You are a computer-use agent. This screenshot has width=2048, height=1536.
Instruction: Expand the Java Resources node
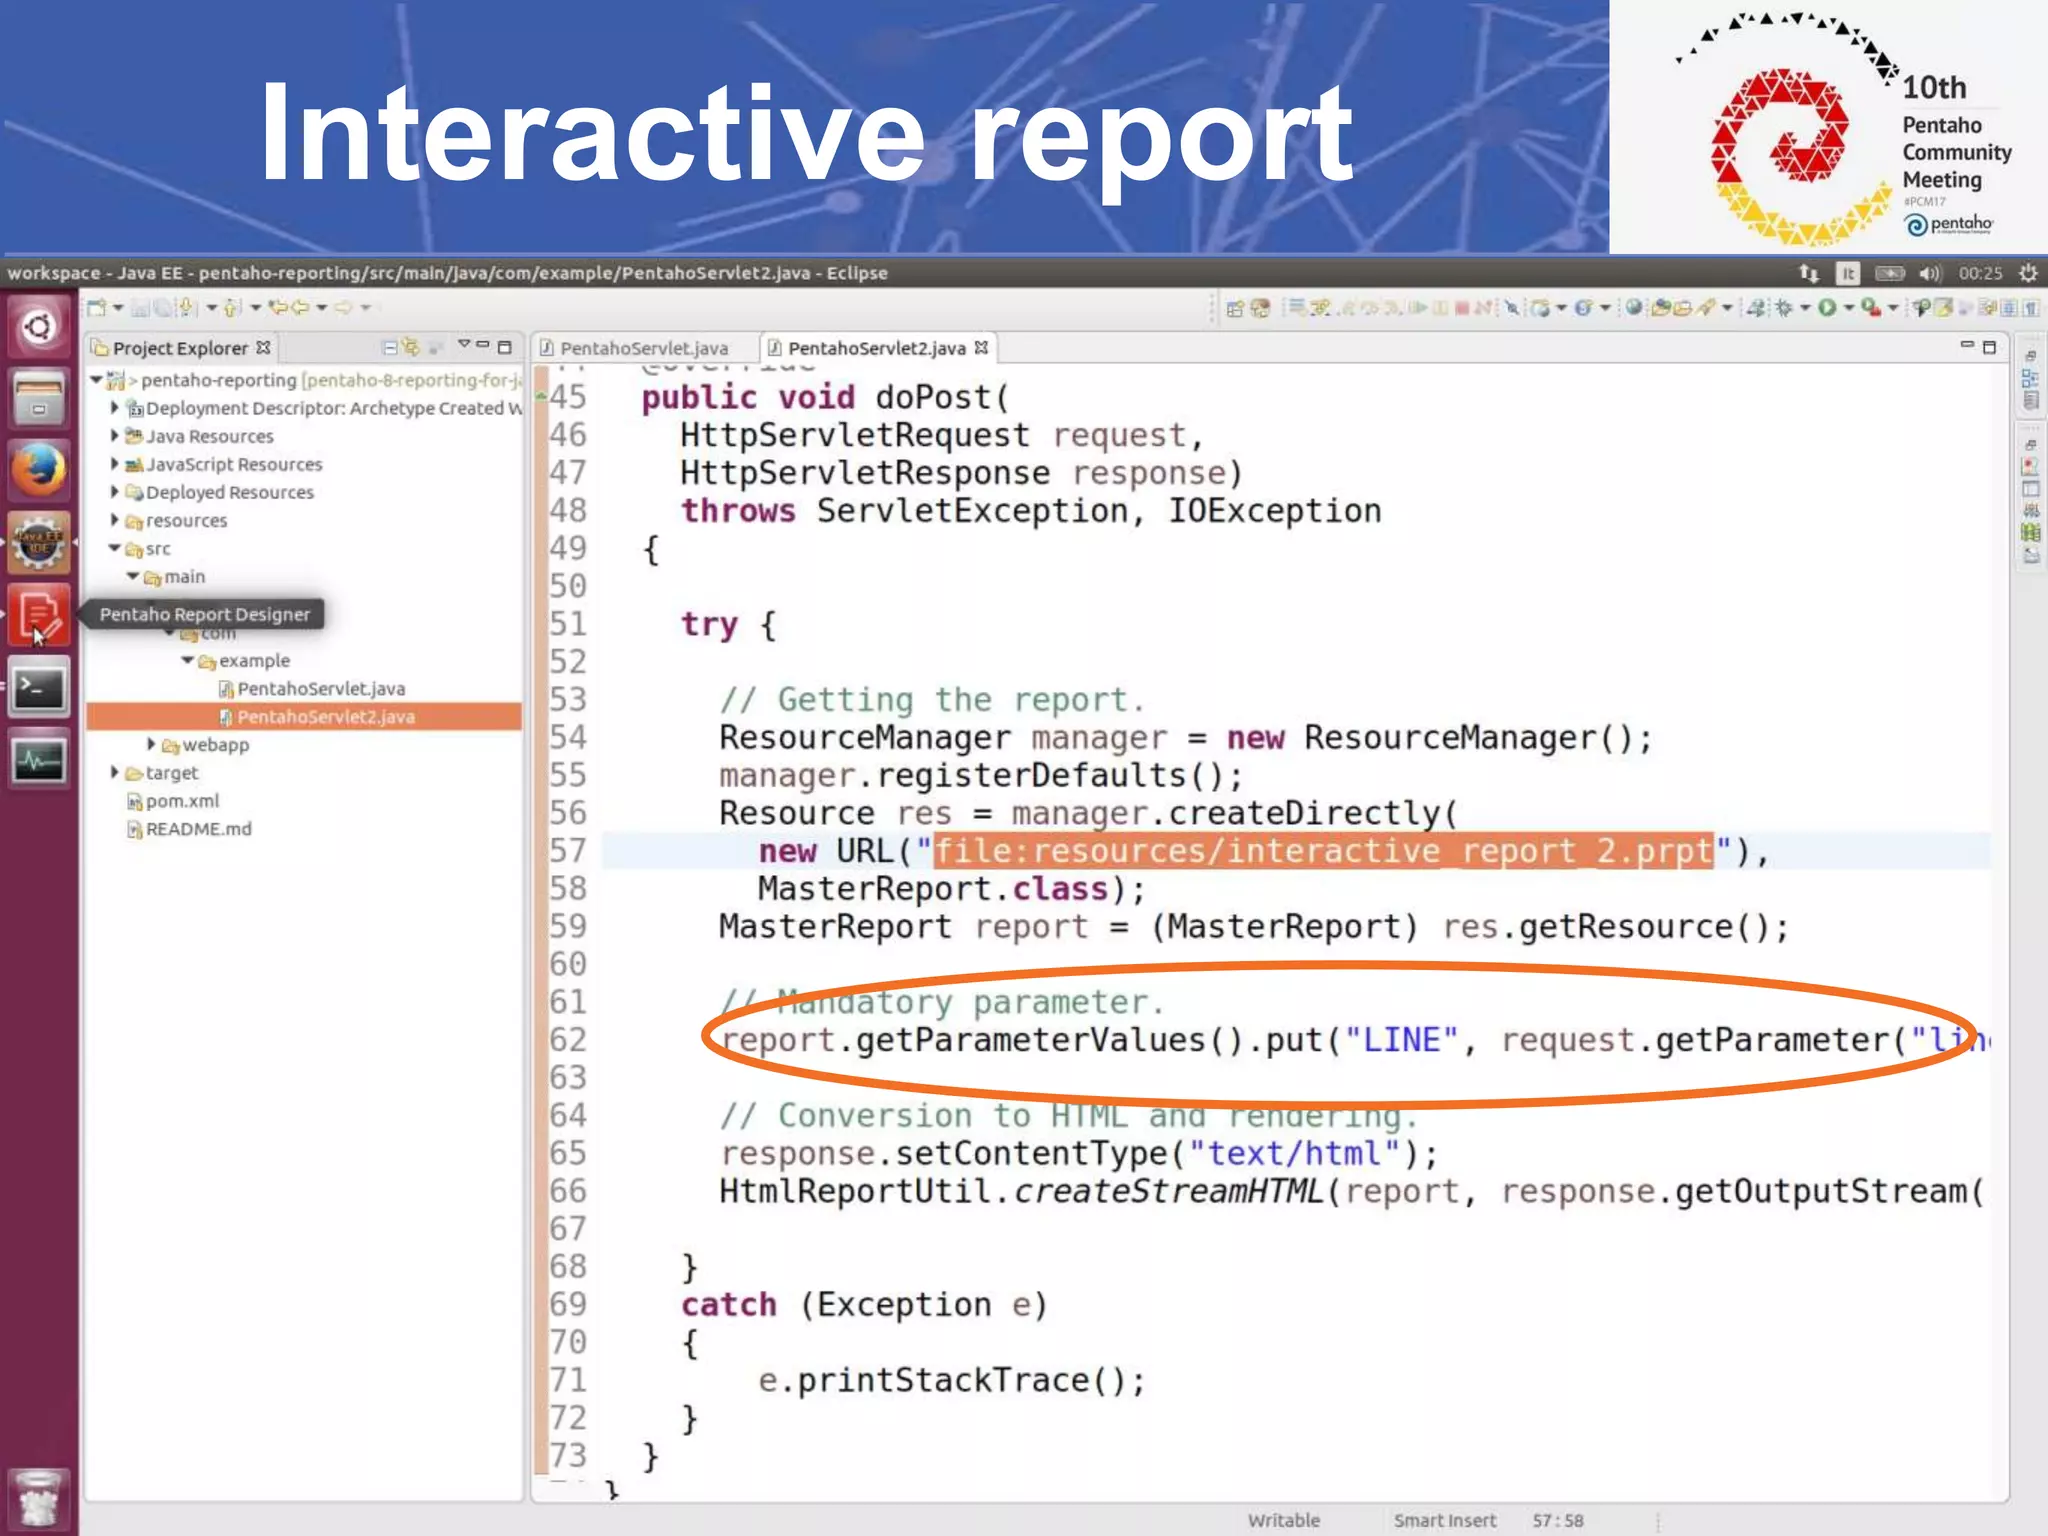[114, 436]
